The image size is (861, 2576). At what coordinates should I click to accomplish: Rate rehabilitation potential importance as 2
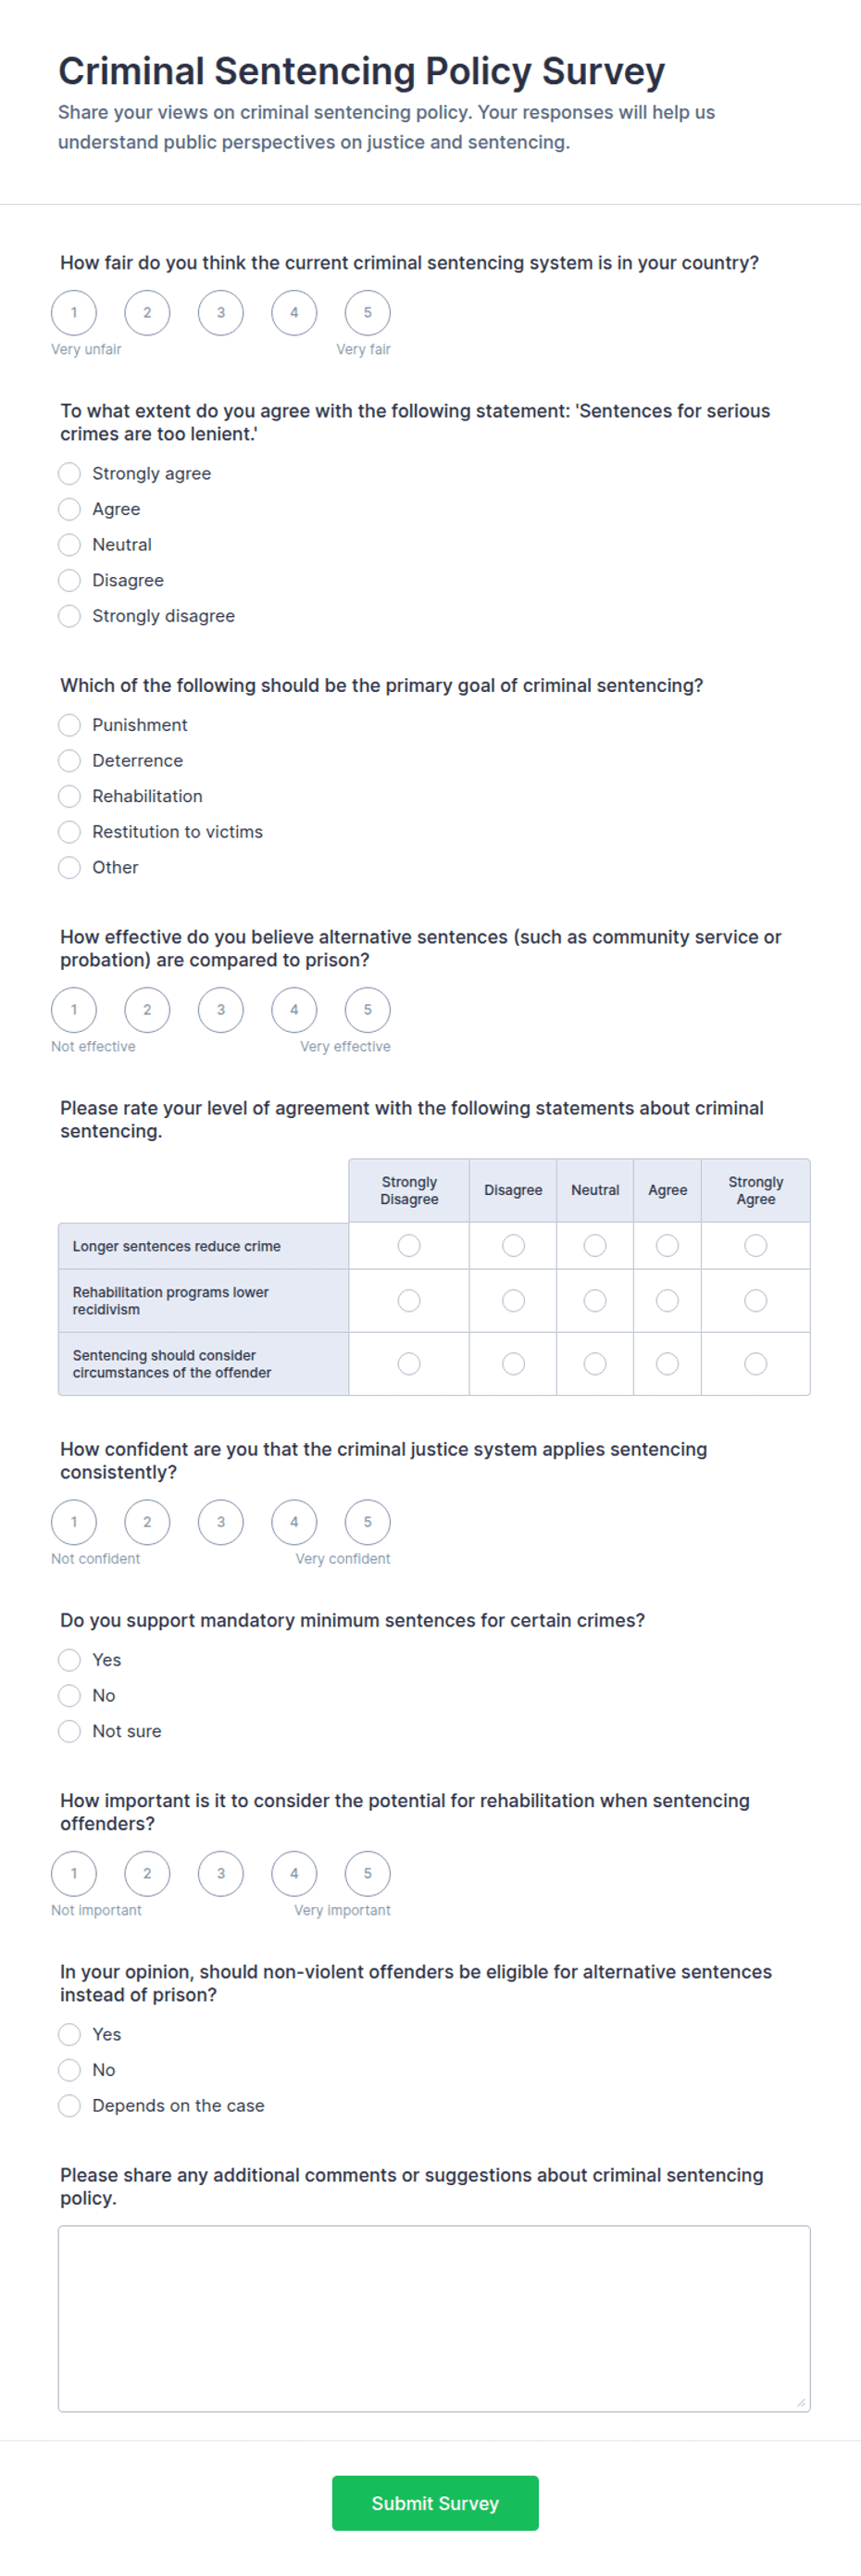click(x=147, y=1873)
